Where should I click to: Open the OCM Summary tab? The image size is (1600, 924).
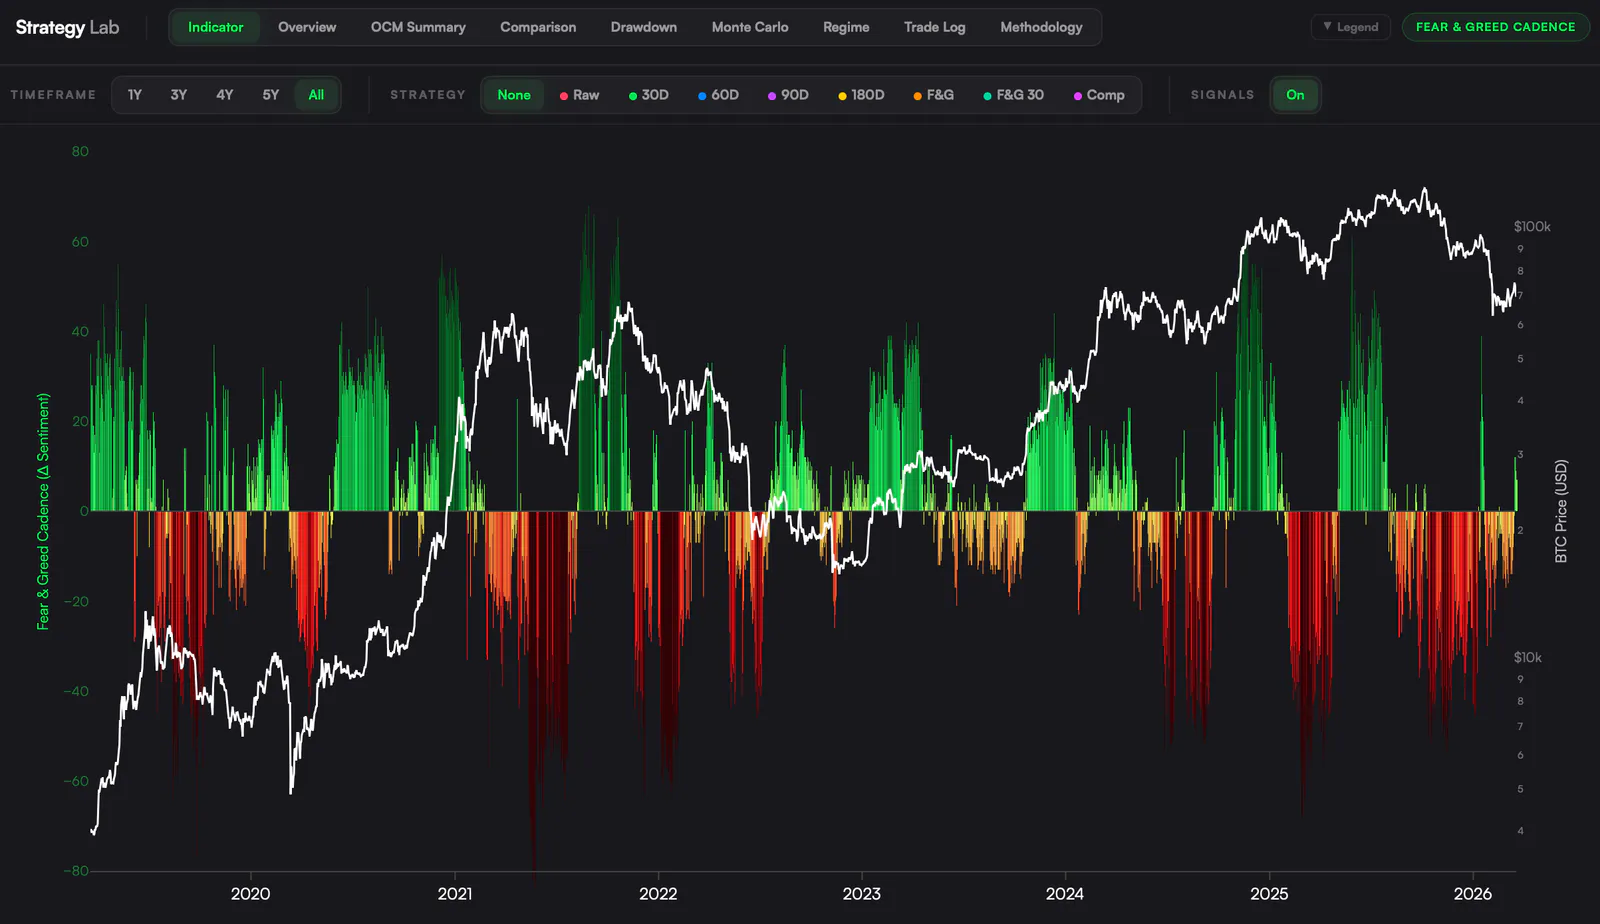point(418,27)
